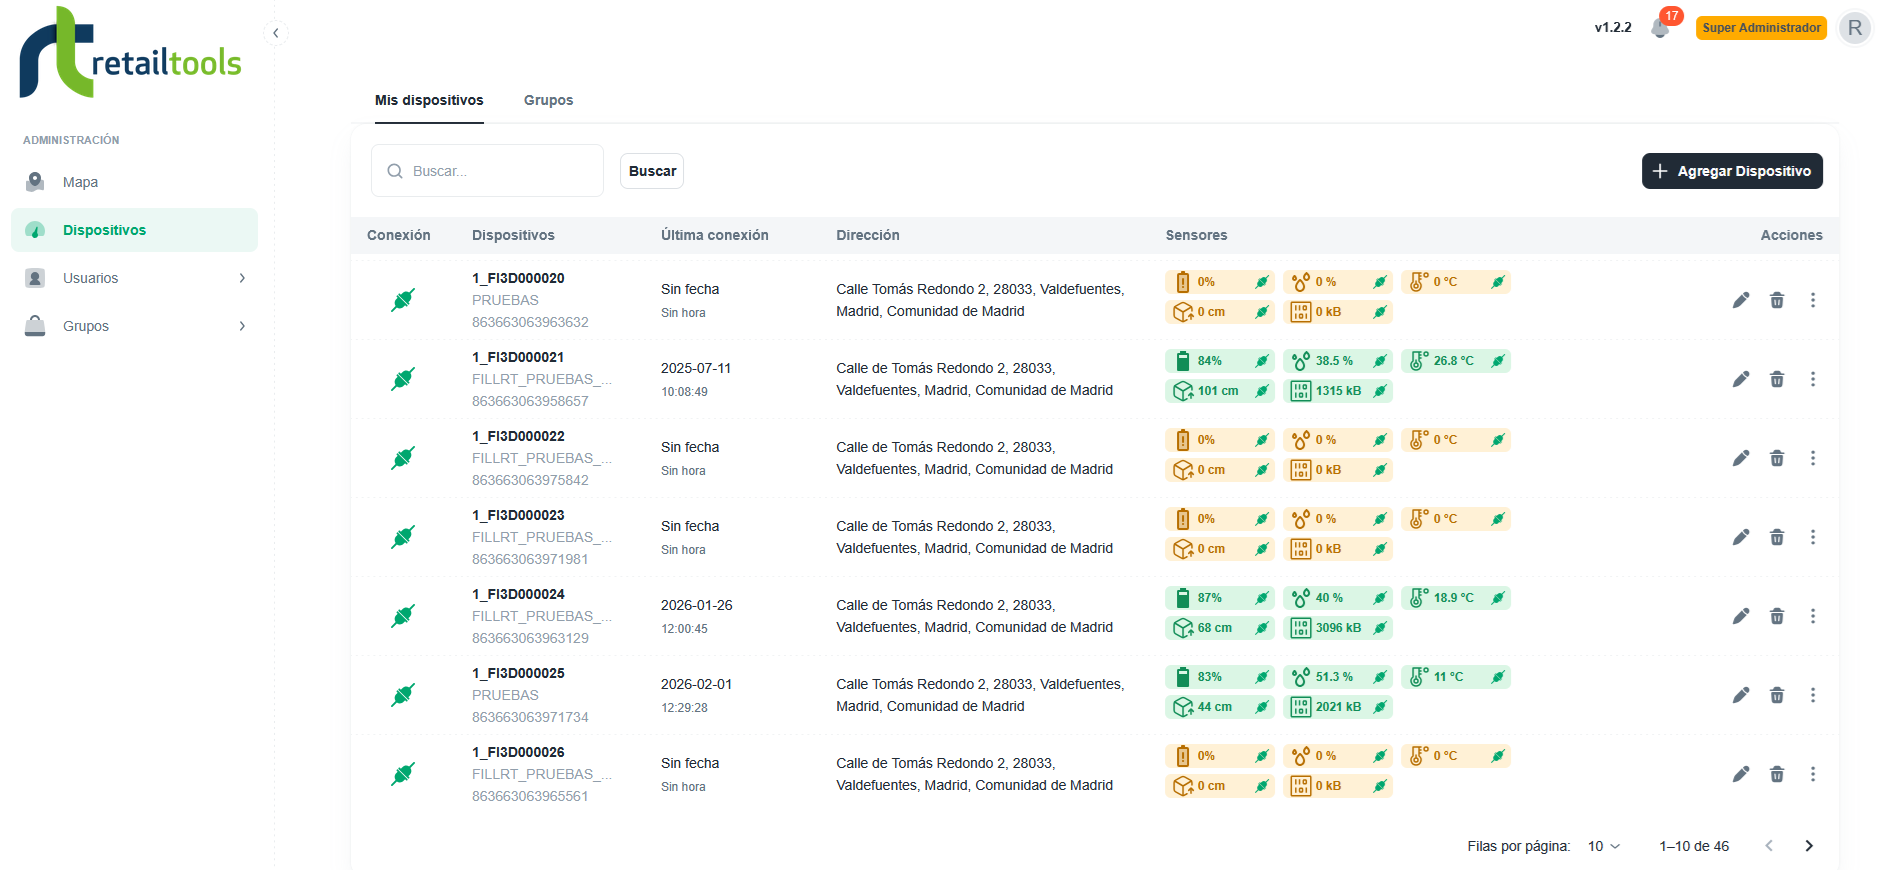Expand the Usuarios sidebar submenu

click(x=242, y=278)
